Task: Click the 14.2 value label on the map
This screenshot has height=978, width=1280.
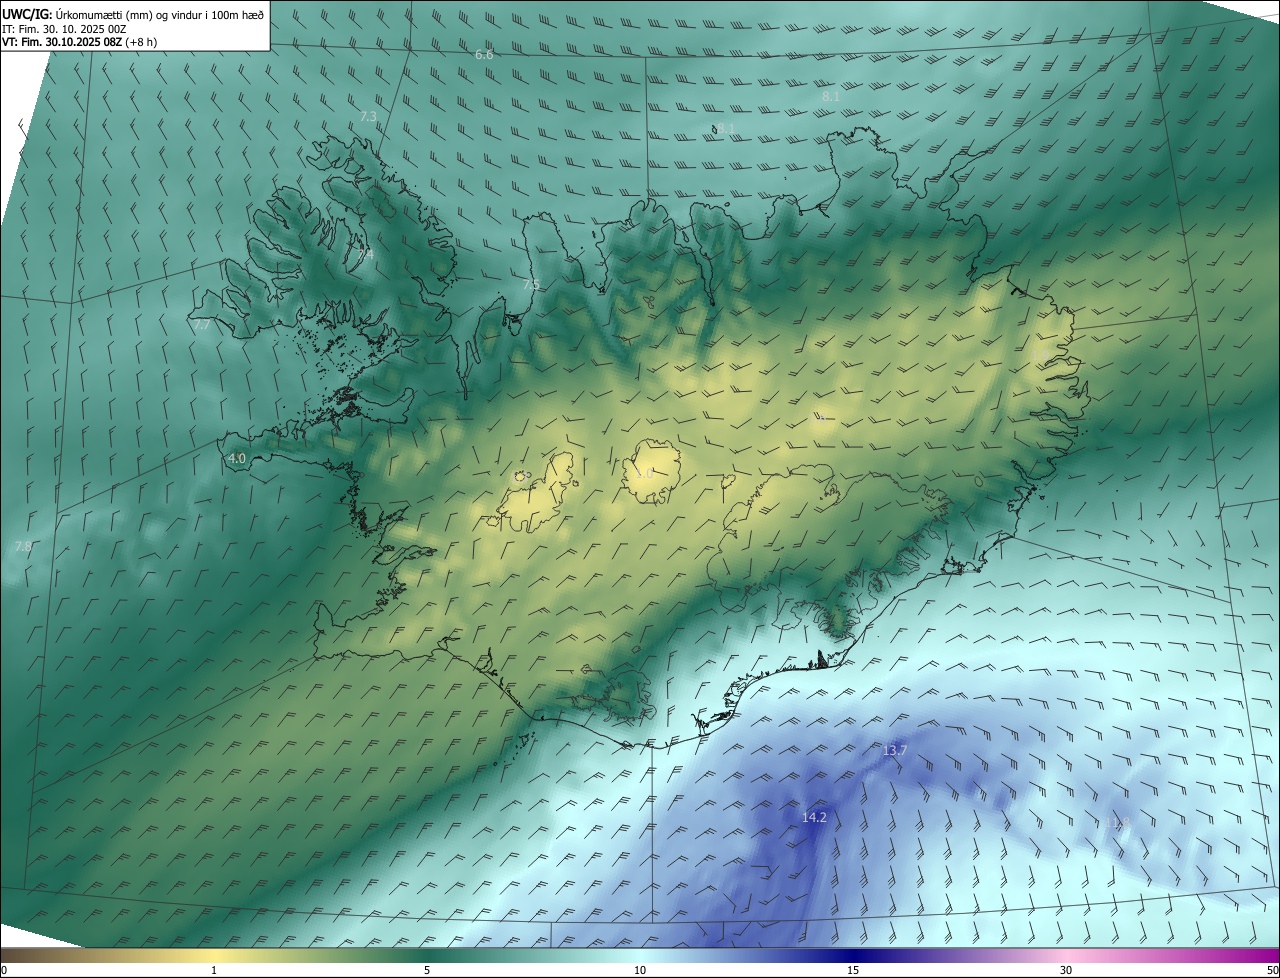Action: click(x=814, y=817)
